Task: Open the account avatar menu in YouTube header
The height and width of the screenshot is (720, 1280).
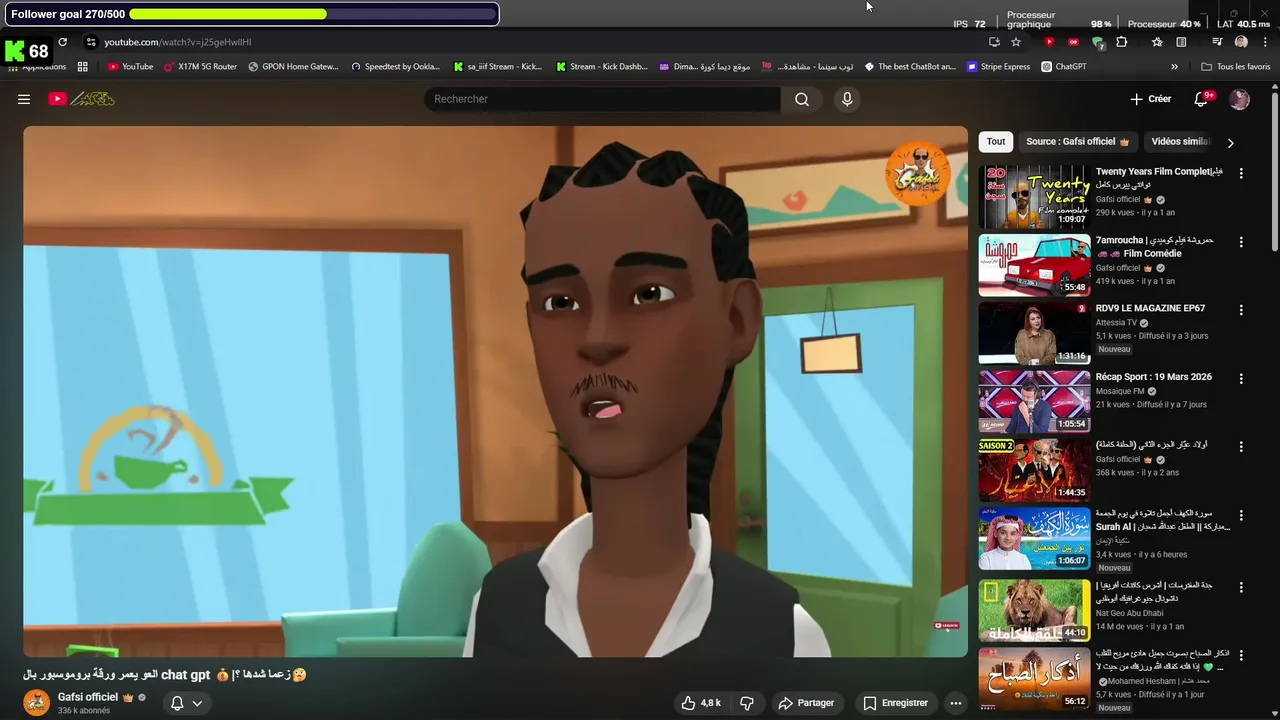Action: 1239,99
